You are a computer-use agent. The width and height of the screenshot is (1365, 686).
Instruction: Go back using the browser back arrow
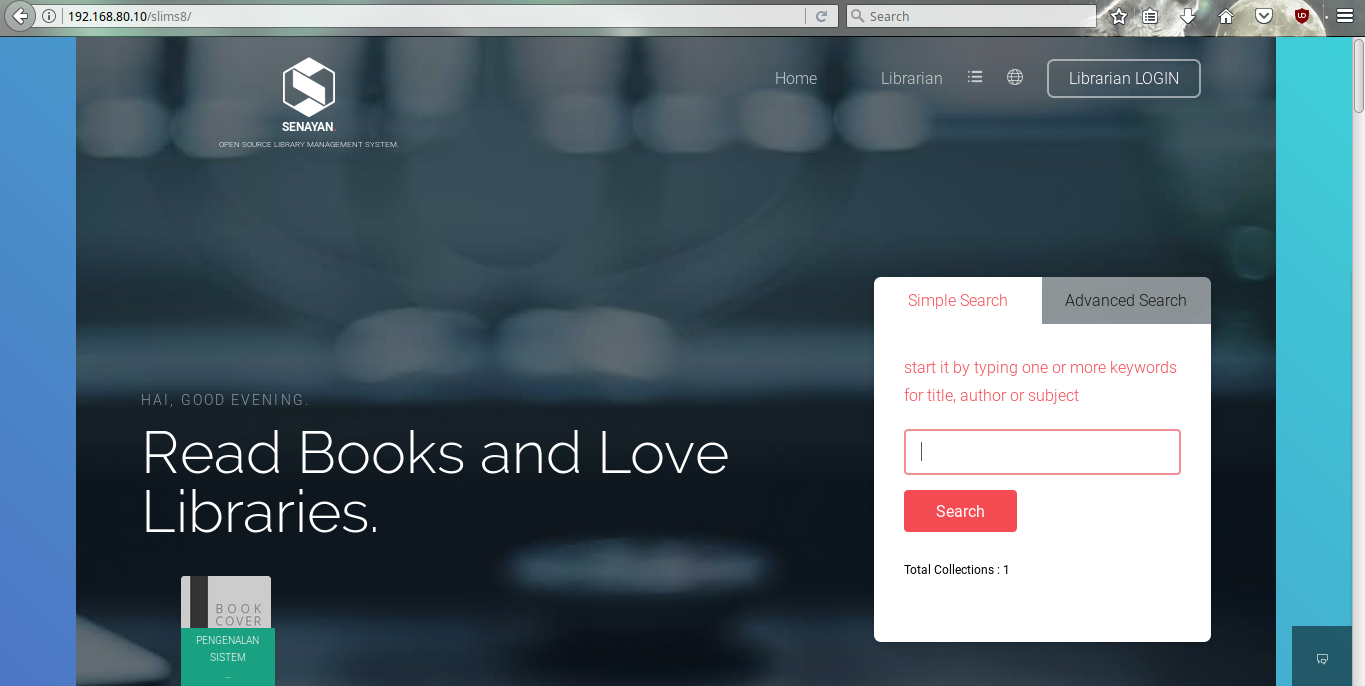19,16
